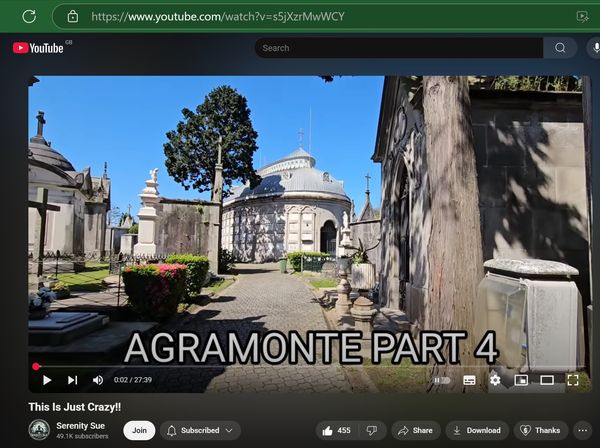Switch to theater mode
600x448 pixels.
tap(547, 380)
